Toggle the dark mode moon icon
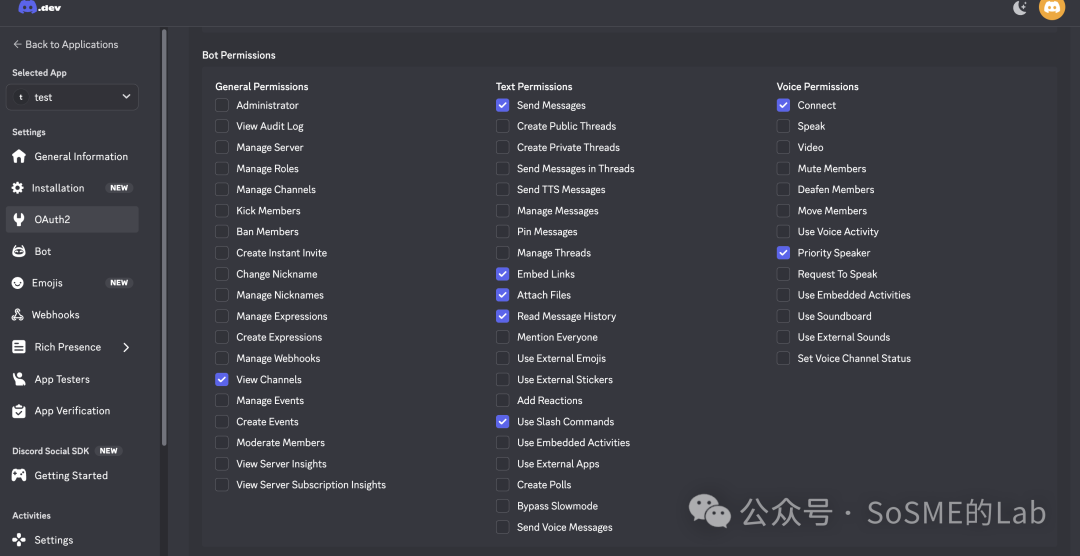This screenshot has width=1080, height=556. 1020,8
